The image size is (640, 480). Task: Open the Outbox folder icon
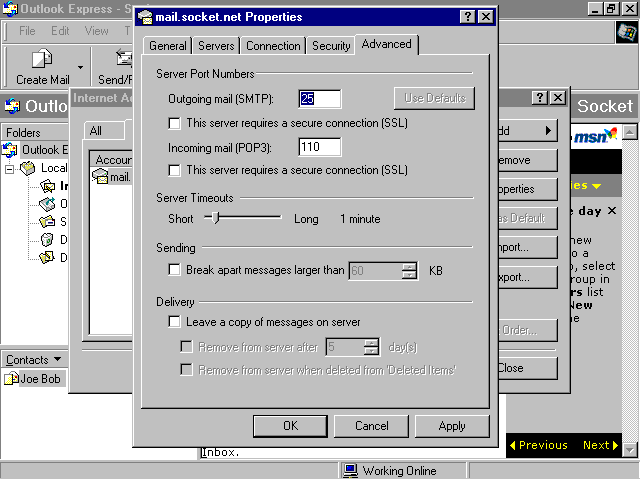(47, 204)
